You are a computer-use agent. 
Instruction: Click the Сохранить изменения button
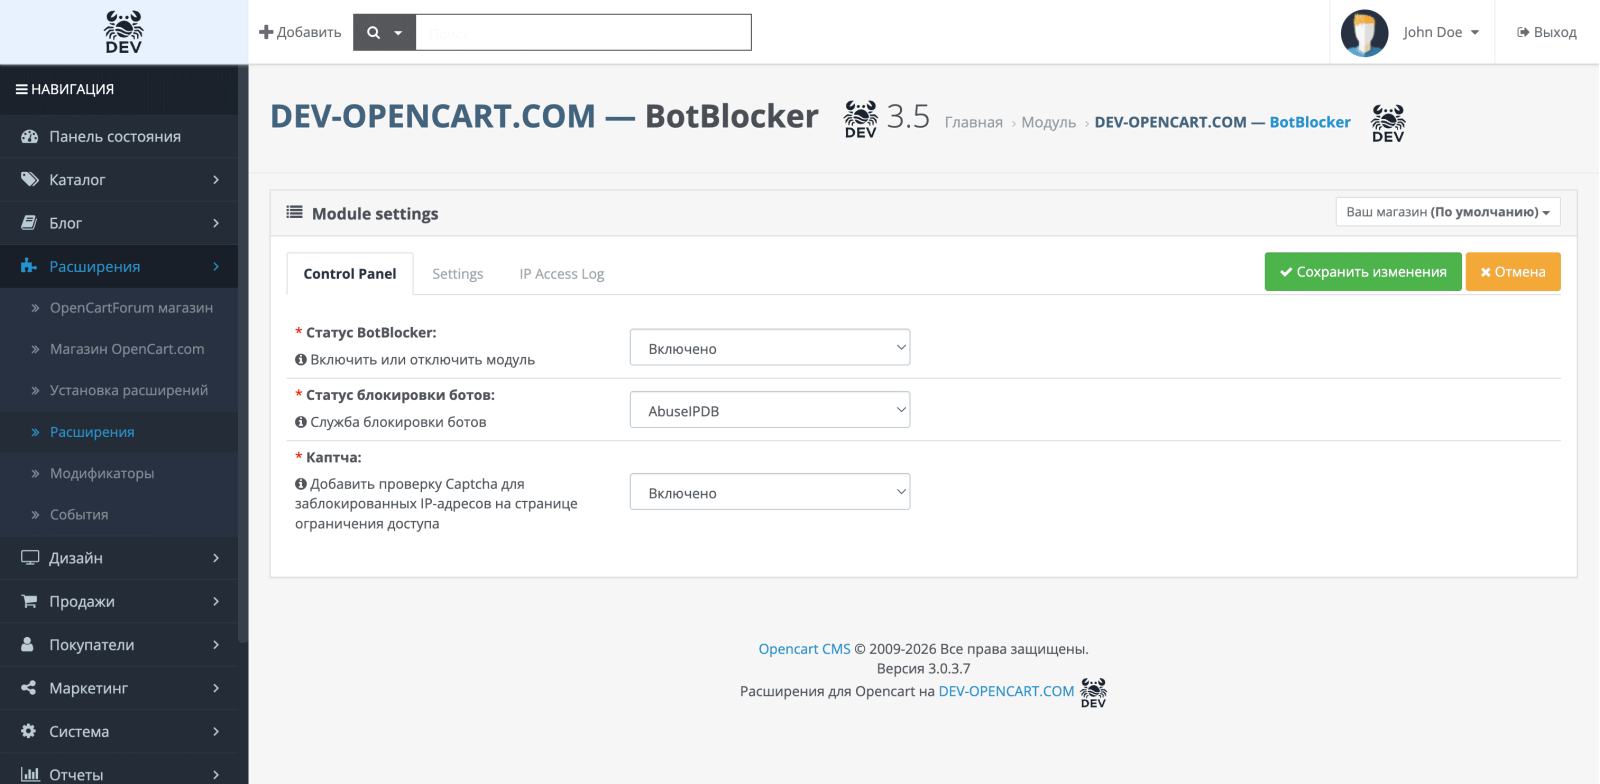[1363, 271]
